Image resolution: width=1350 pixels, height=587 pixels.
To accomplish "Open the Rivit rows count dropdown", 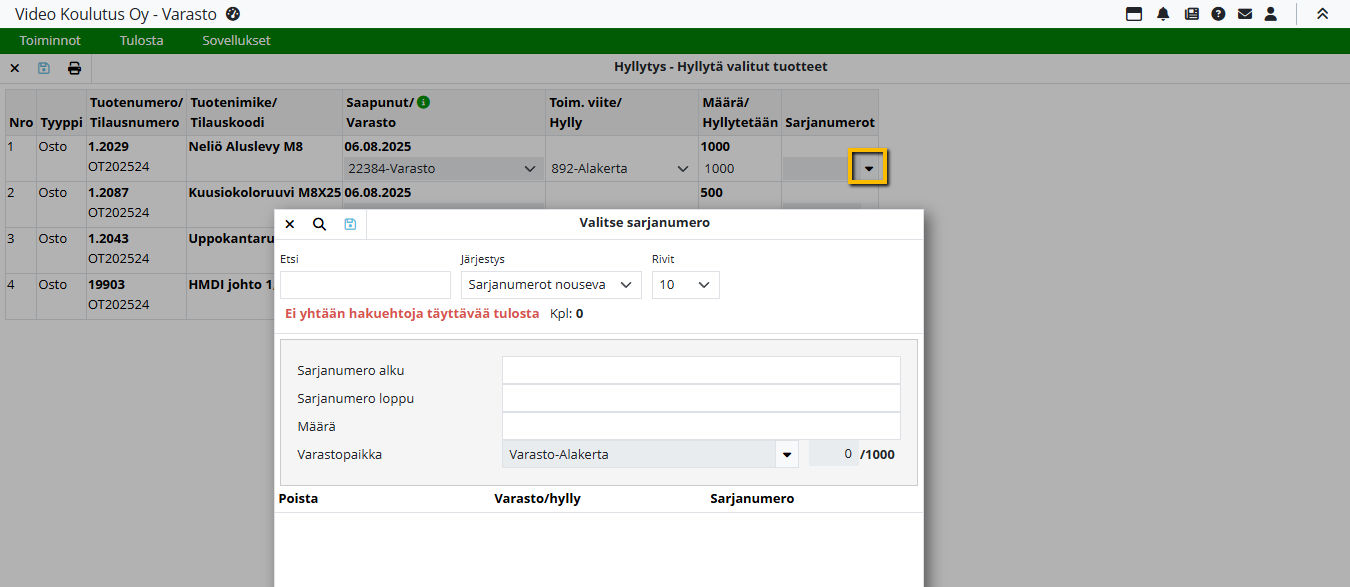I will (x=685, y=285).
